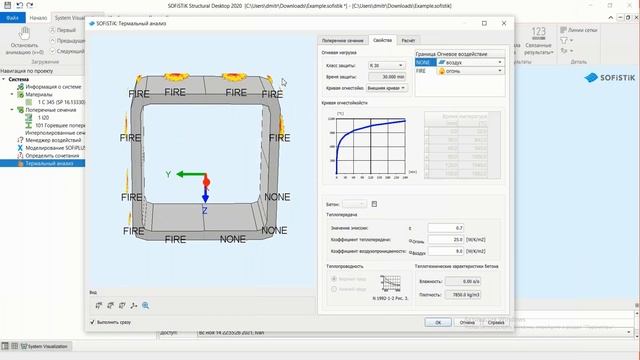This screenshot has height=360, width=640.
Task: Click the fire icon in the FIRE boundary row
Action: click(441, 71)
